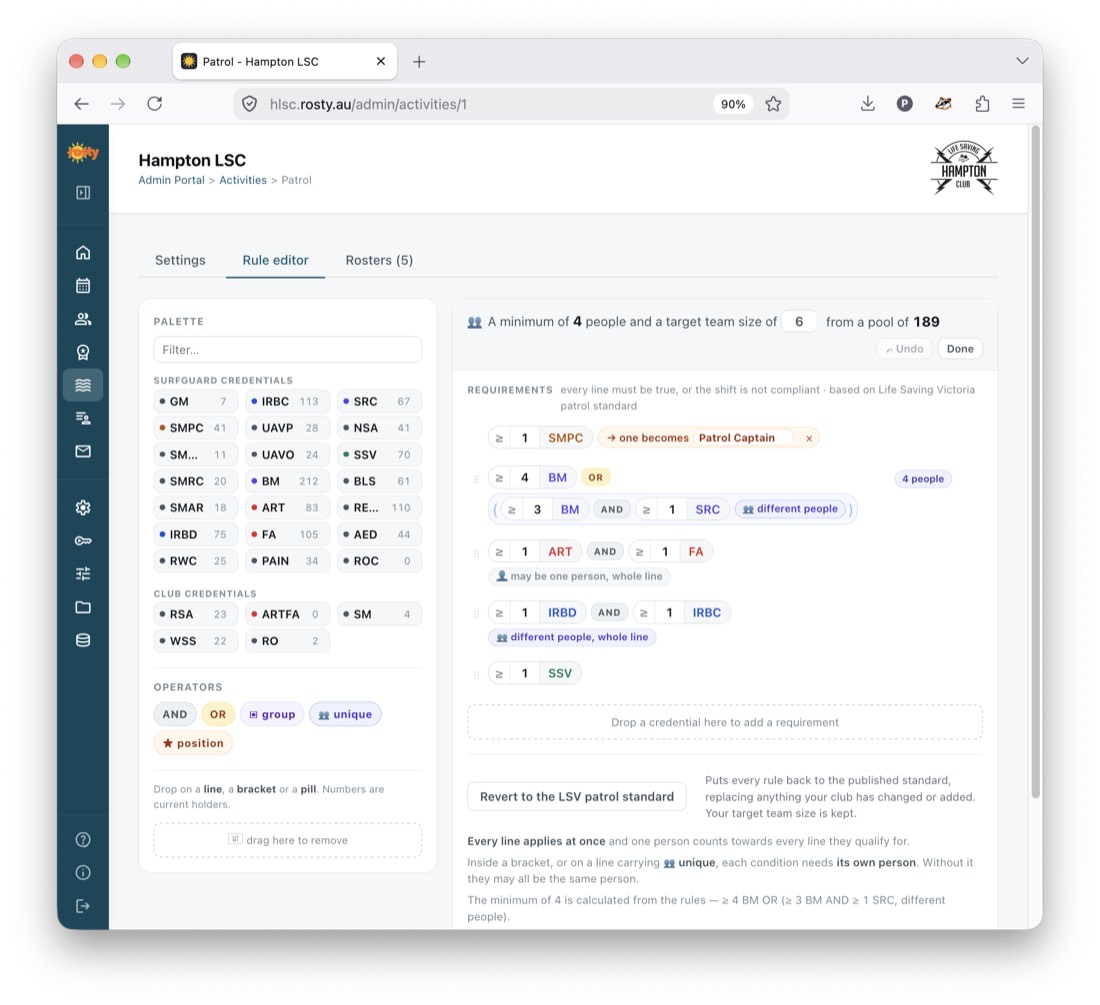The height and width of the screenshot is (1005, 1100).
Task: Select the SMPC credential chip in the palette
Action: (196, 428)
